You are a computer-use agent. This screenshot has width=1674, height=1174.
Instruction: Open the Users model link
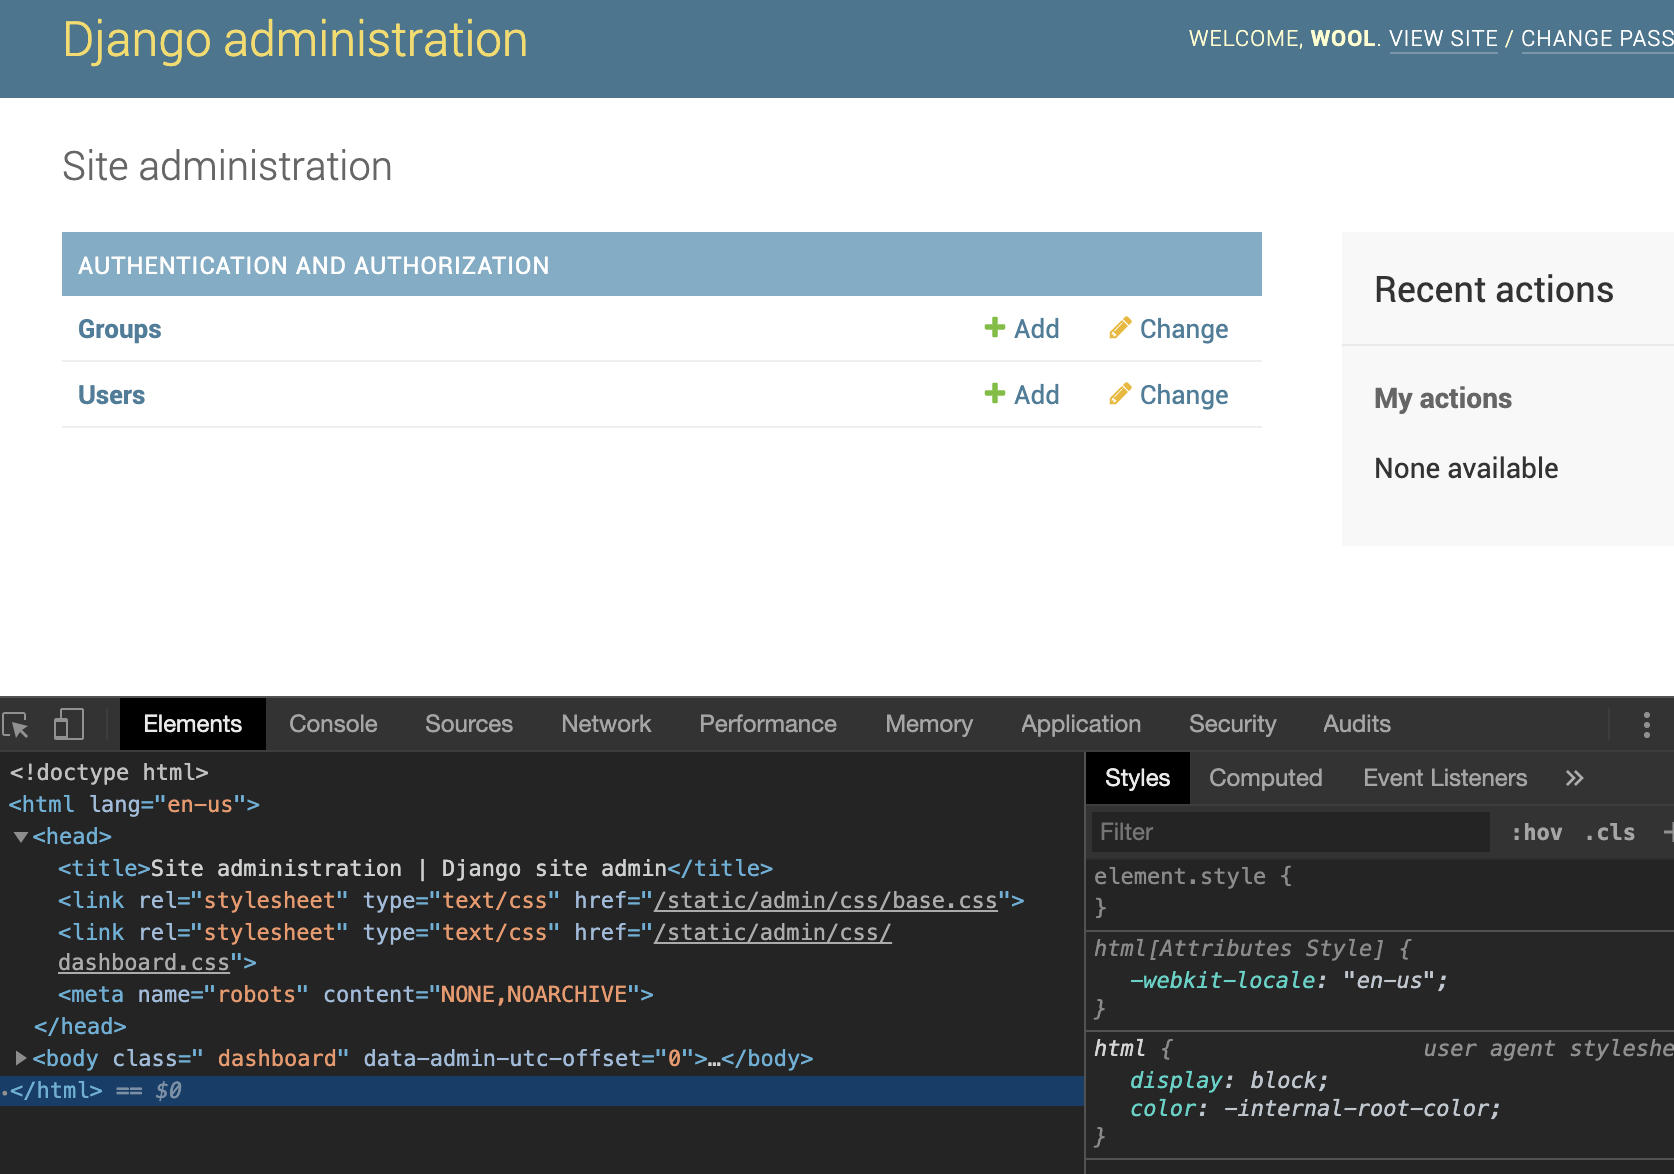[112, 395]
